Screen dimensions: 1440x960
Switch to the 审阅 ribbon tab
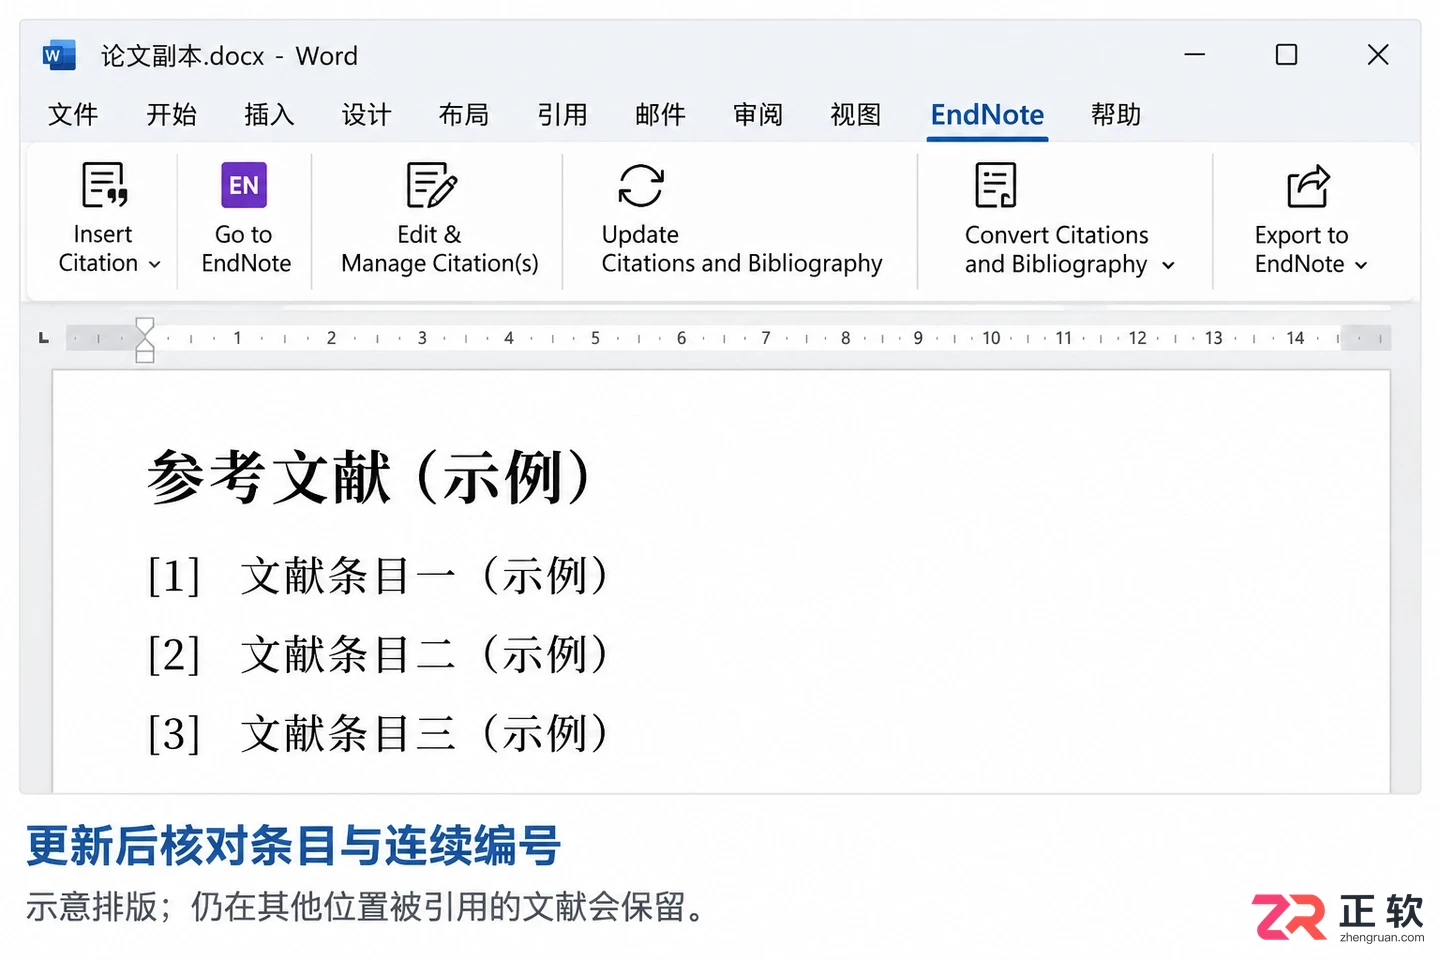[758, 115]
